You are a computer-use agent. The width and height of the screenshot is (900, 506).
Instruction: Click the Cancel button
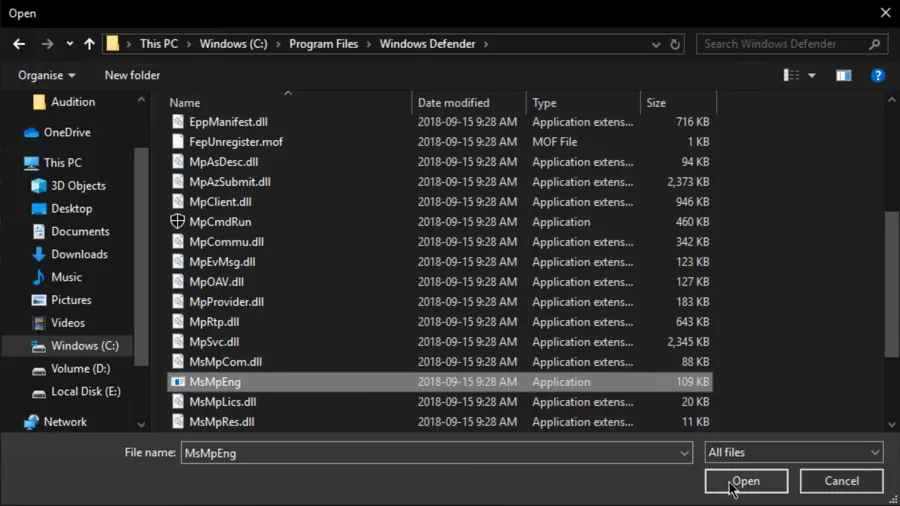tap(841, 481)
